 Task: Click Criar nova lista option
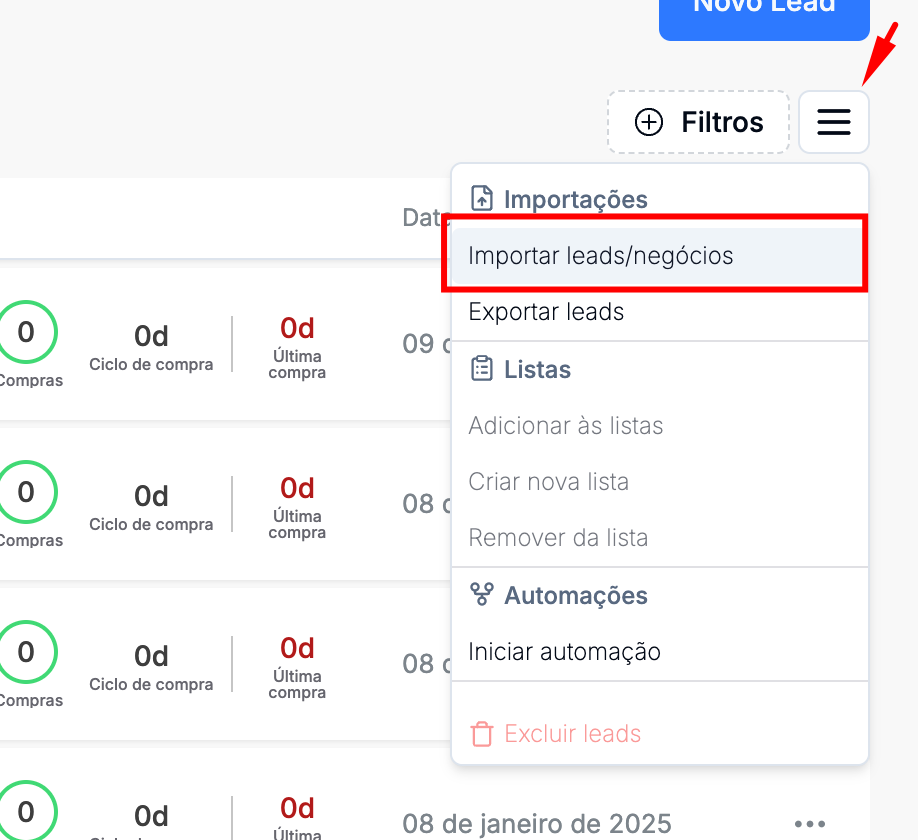click(548, 482)
